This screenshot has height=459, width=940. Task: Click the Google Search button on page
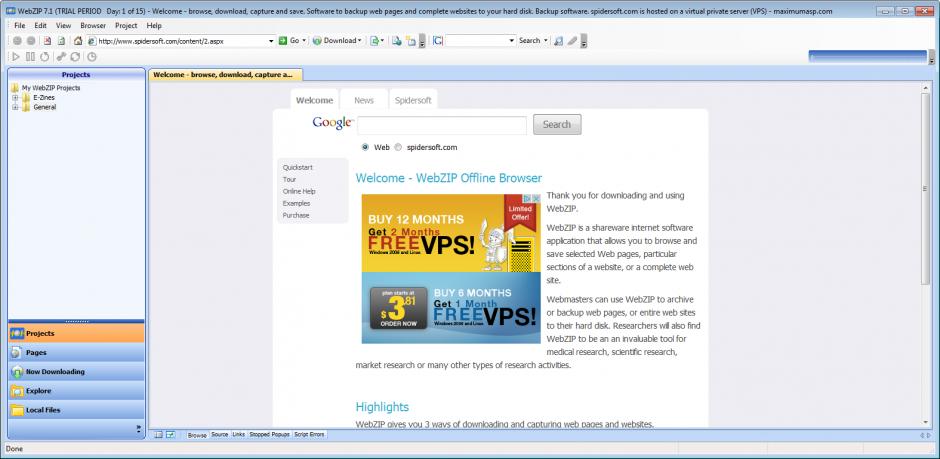tap(557, 125)
